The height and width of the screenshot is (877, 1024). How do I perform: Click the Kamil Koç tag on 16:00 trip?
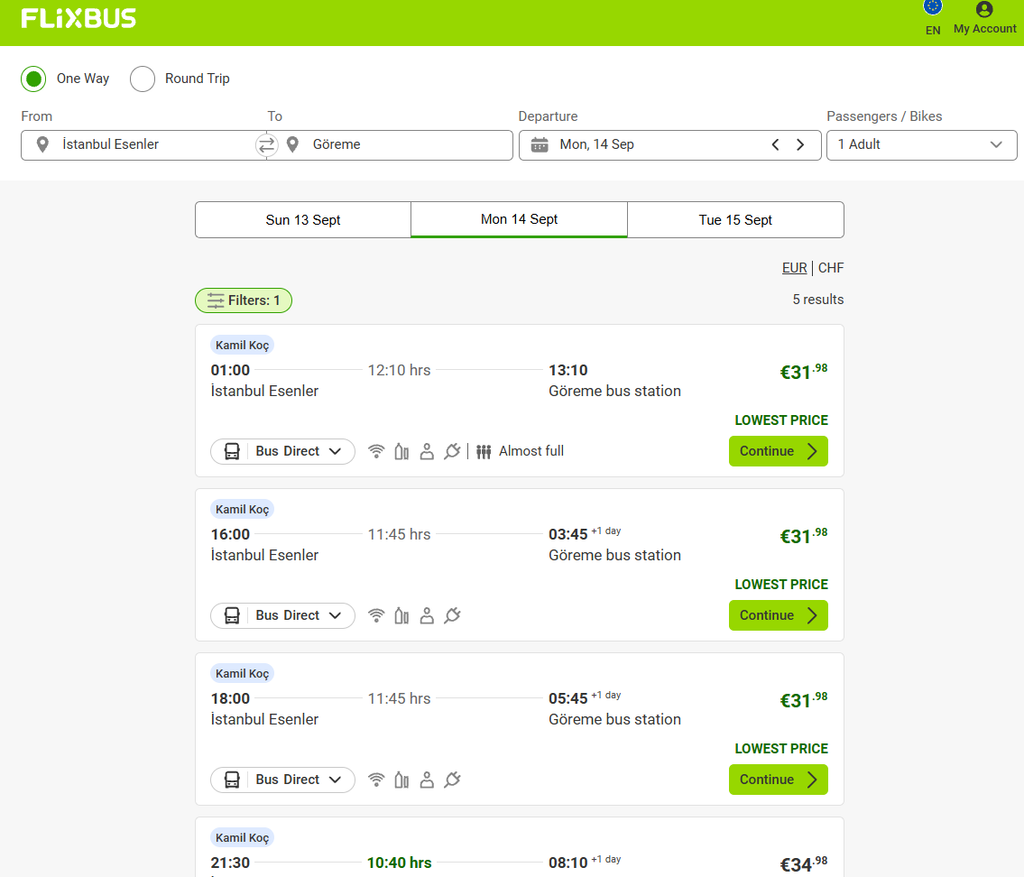242,509
